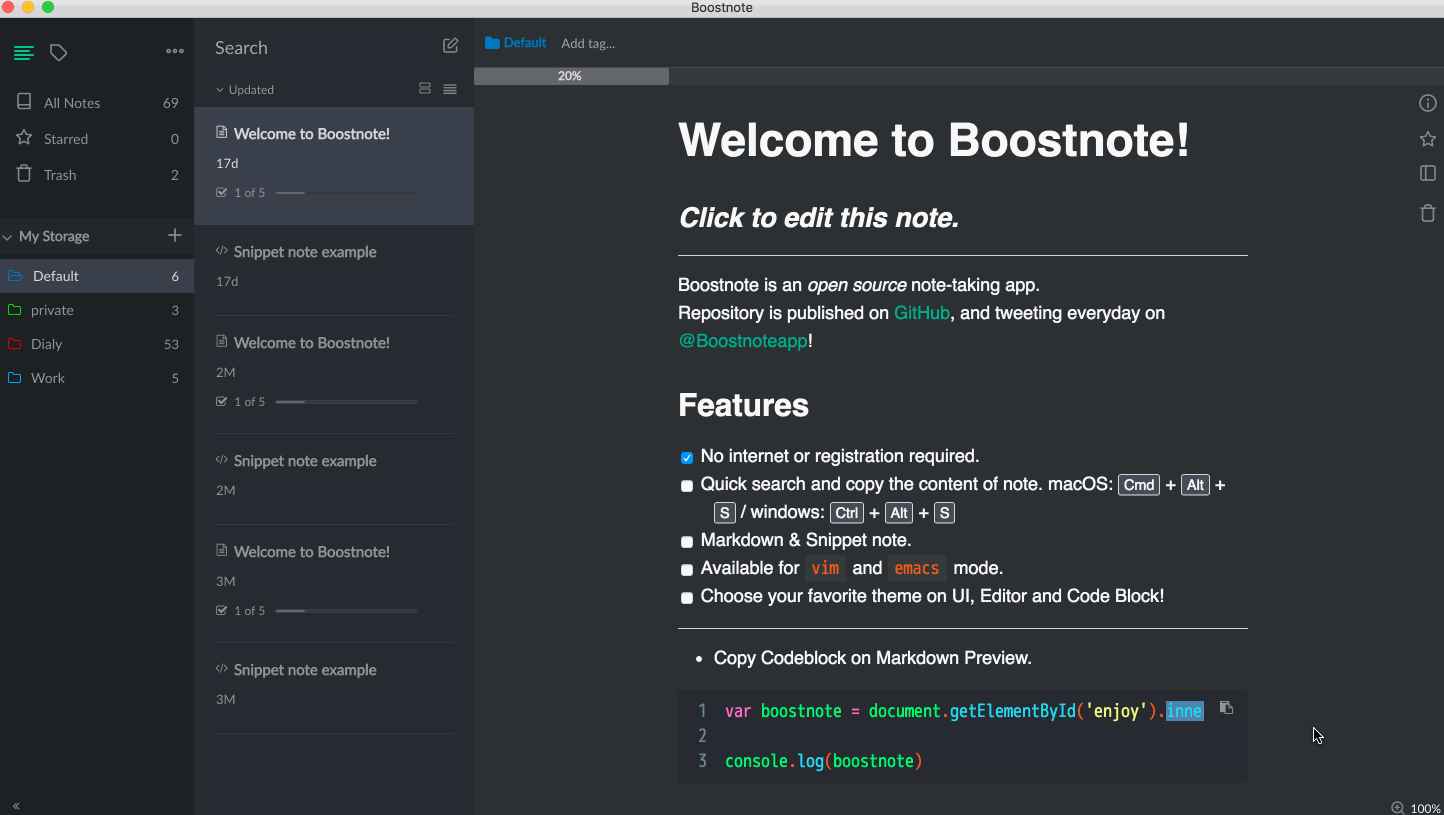Open the private folder
Viewport: 1444px width, 815px height.
[x=97, y=310]
